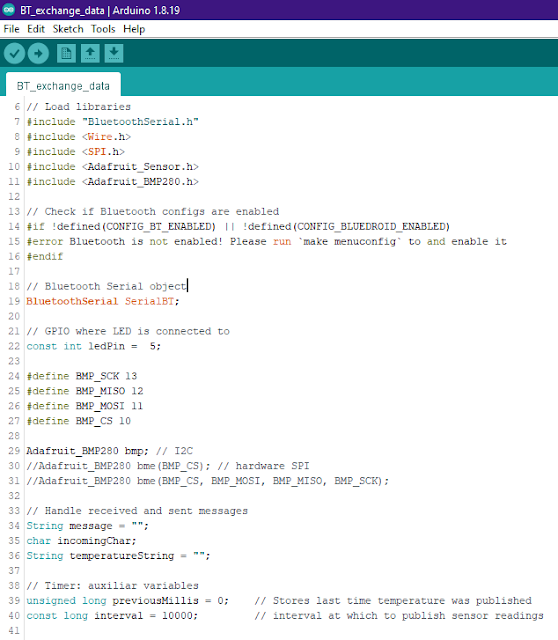Image resolution: width=558 pixels, height=640 pixels.
Task: Click the 'Check if Bluetooth configs are enabled' comment
Action: click(x=153, y=211)
